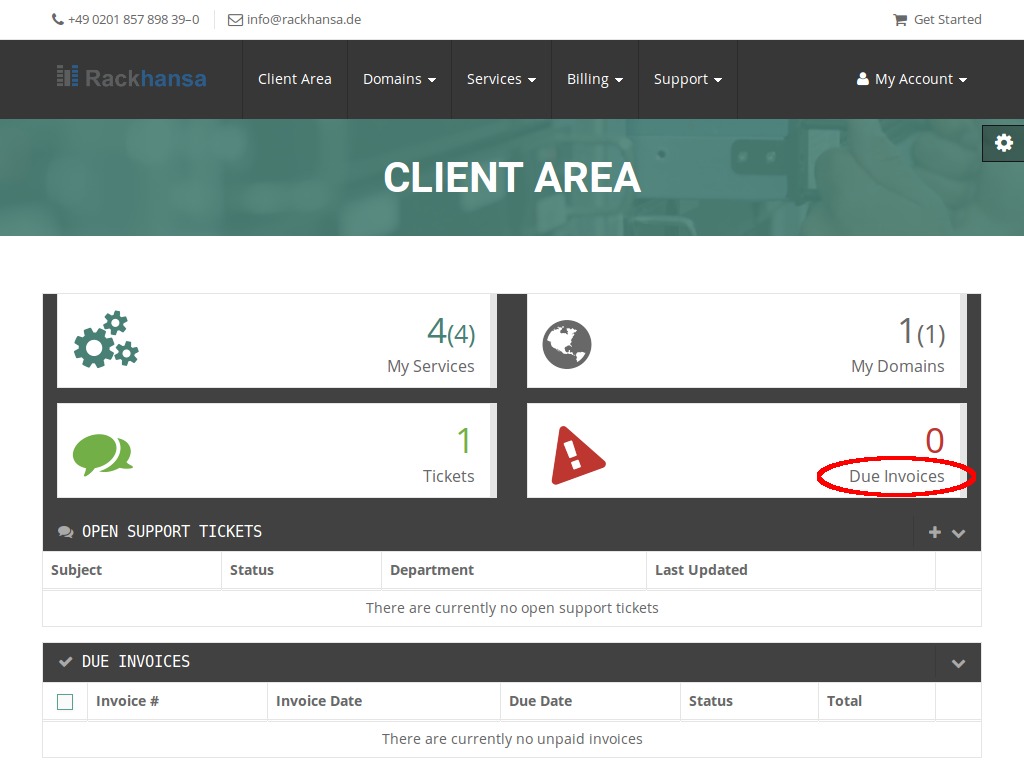Click the phone icon in top bar
Viewport: 1024px width, 768px height.
pos(57,20)
